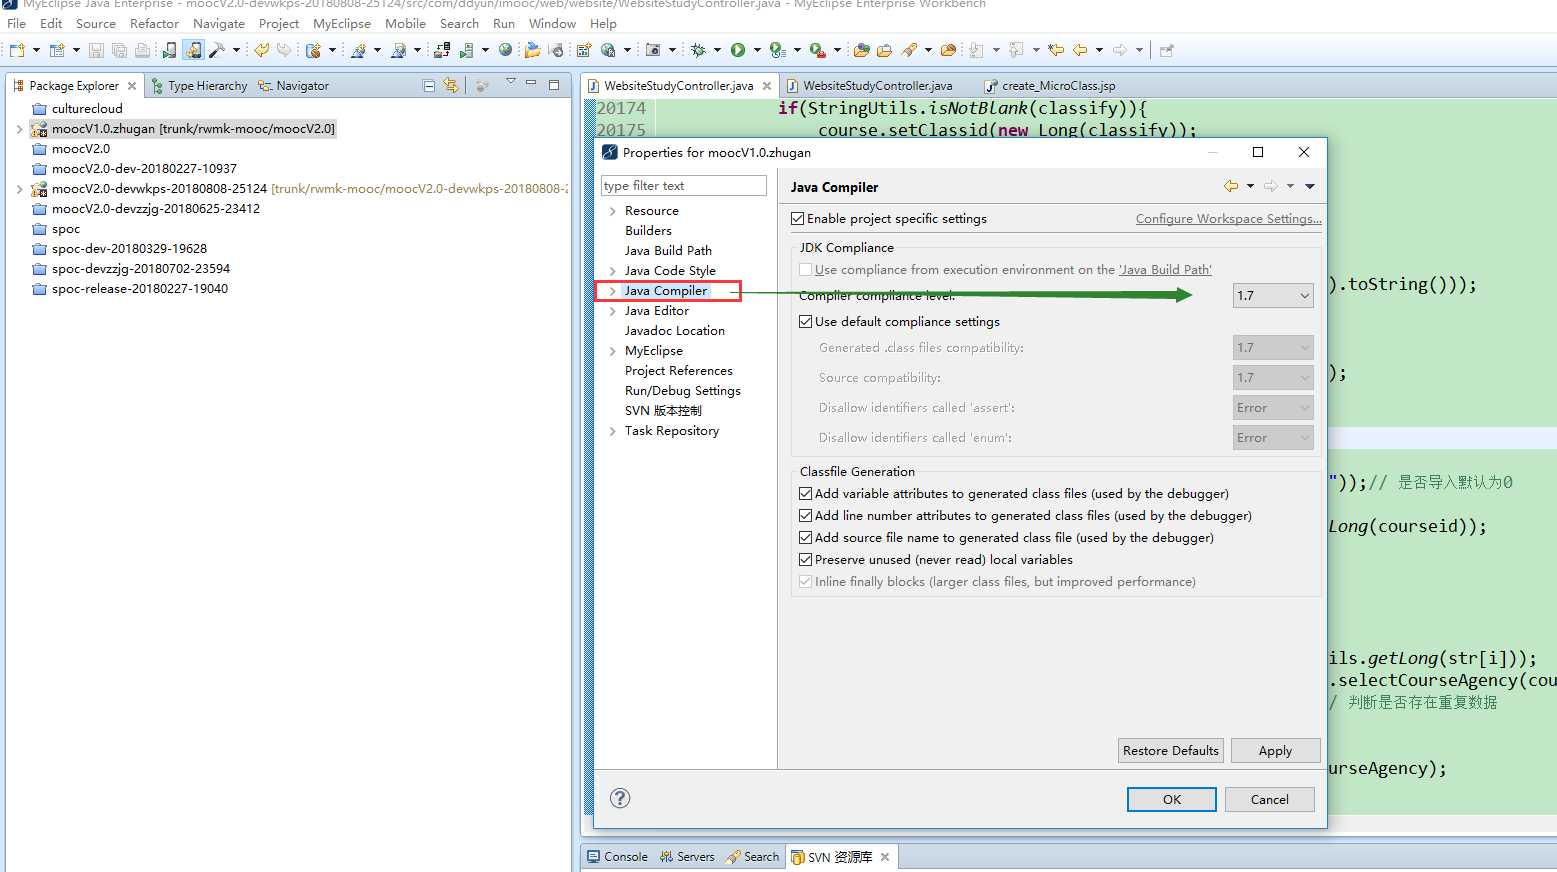The width and height of the screenshot is (1557, 872).
Task: Select Java Build Path in properties tree
Action: [x=668, y=251]
